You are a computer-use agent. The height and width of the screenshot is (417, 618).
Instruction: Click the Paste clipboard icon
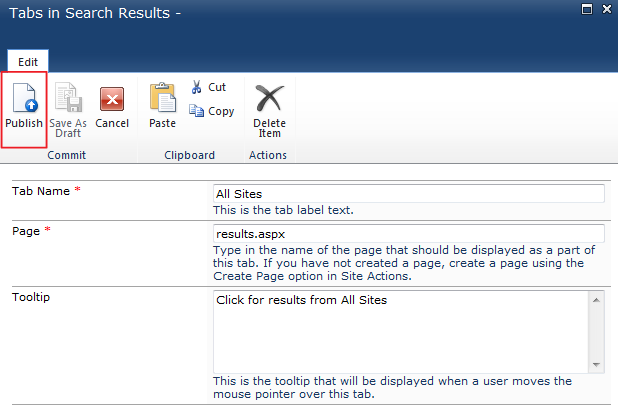162,107
